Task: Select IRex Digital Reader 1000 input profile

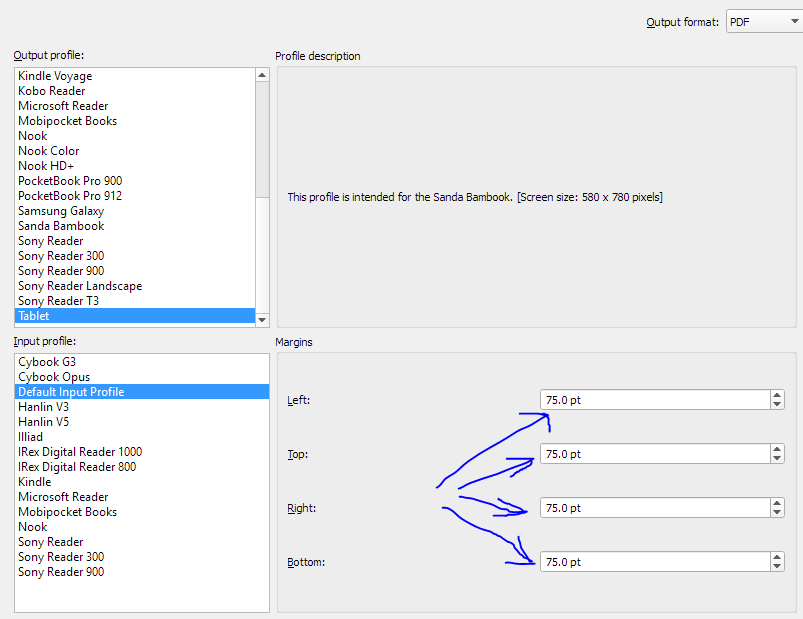Action: pyautogui.click(x=142, y=452)
